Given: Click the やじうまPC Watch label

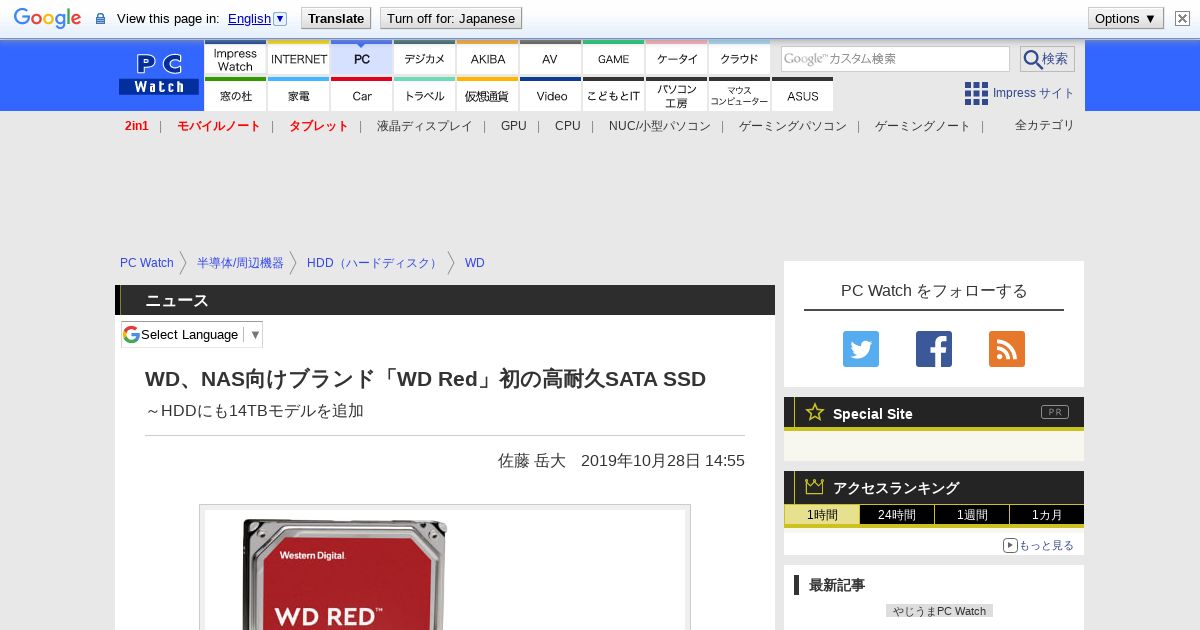Looking at the screenshot, I should [x=939, y=611].
